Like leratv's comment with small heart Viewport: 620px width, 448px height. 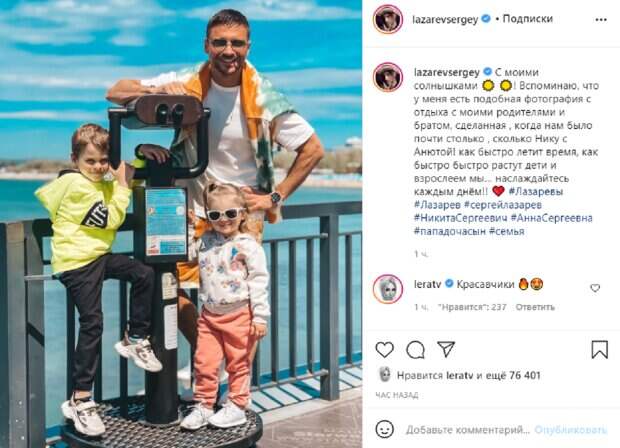tap(595, 288)
